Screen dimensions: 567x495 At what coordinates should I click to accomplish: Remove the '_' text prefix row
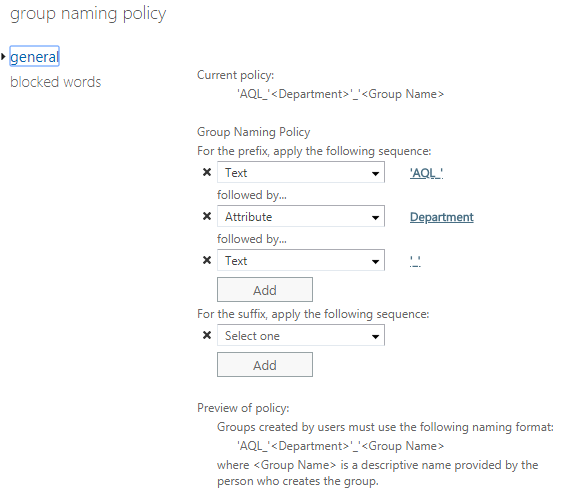tap(207, 260)
